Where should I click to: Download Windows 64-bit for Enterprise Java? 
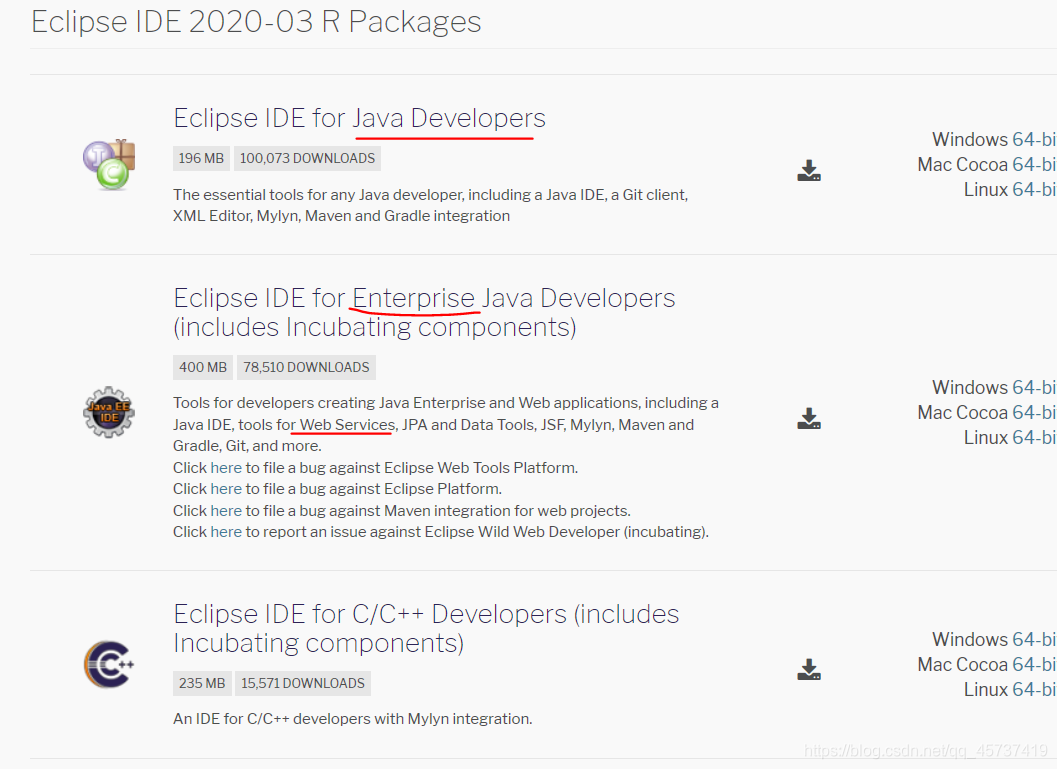point(1034,388)
